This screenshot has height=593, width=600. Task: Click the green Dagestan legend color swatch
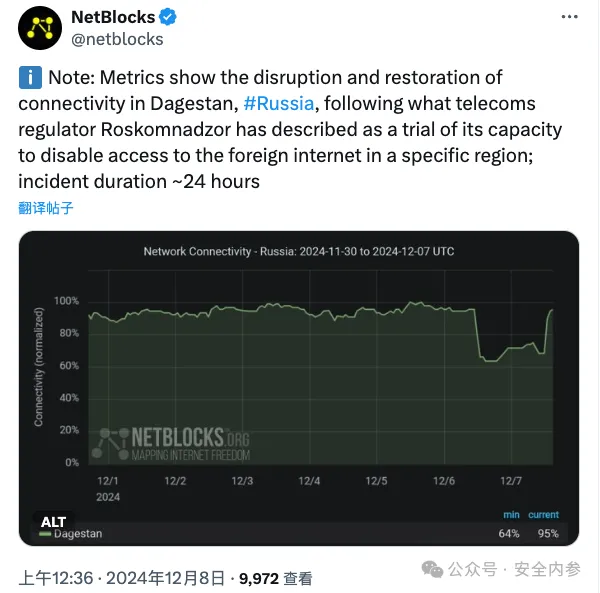(45, 534)
